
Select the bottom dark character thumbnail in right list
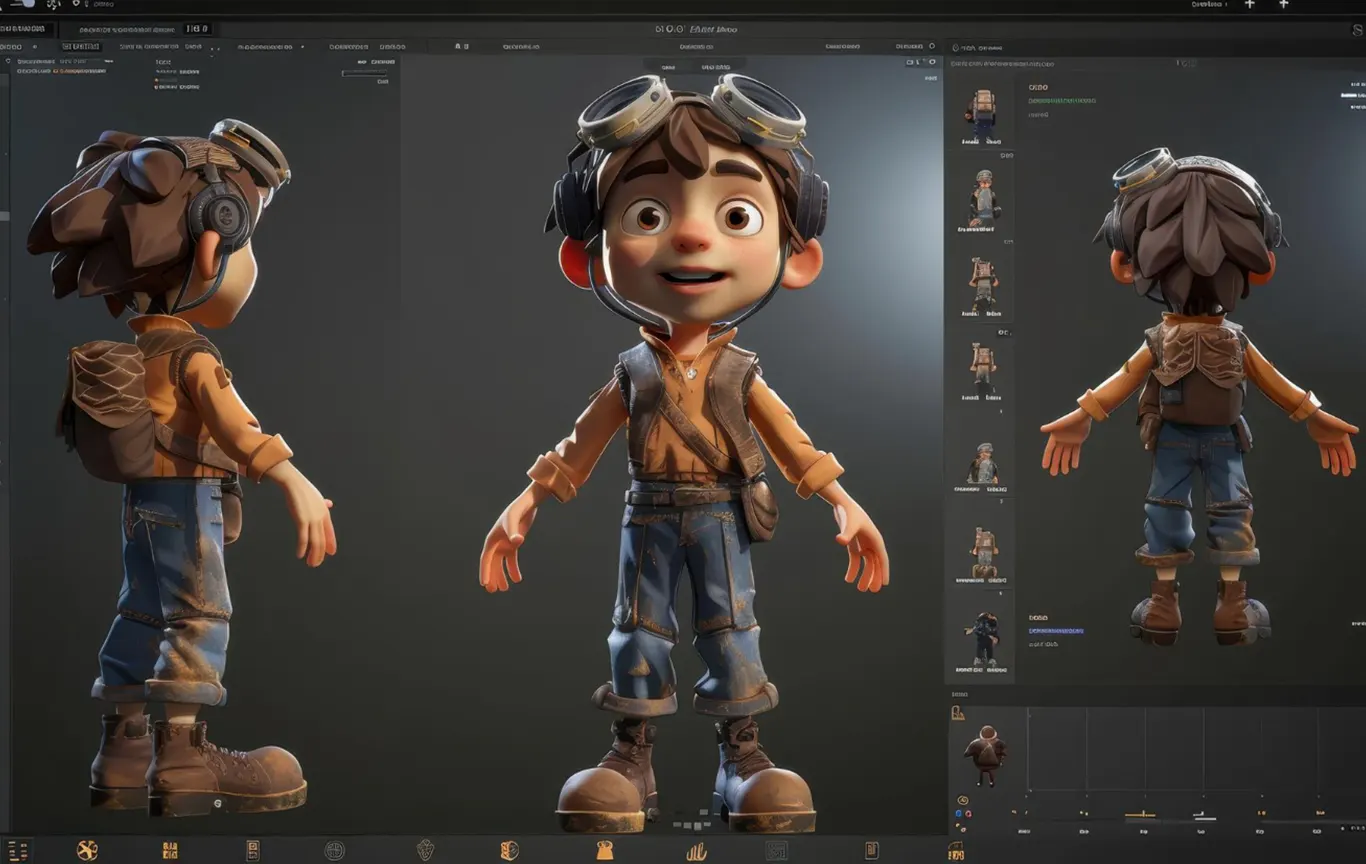pos(982,639)
